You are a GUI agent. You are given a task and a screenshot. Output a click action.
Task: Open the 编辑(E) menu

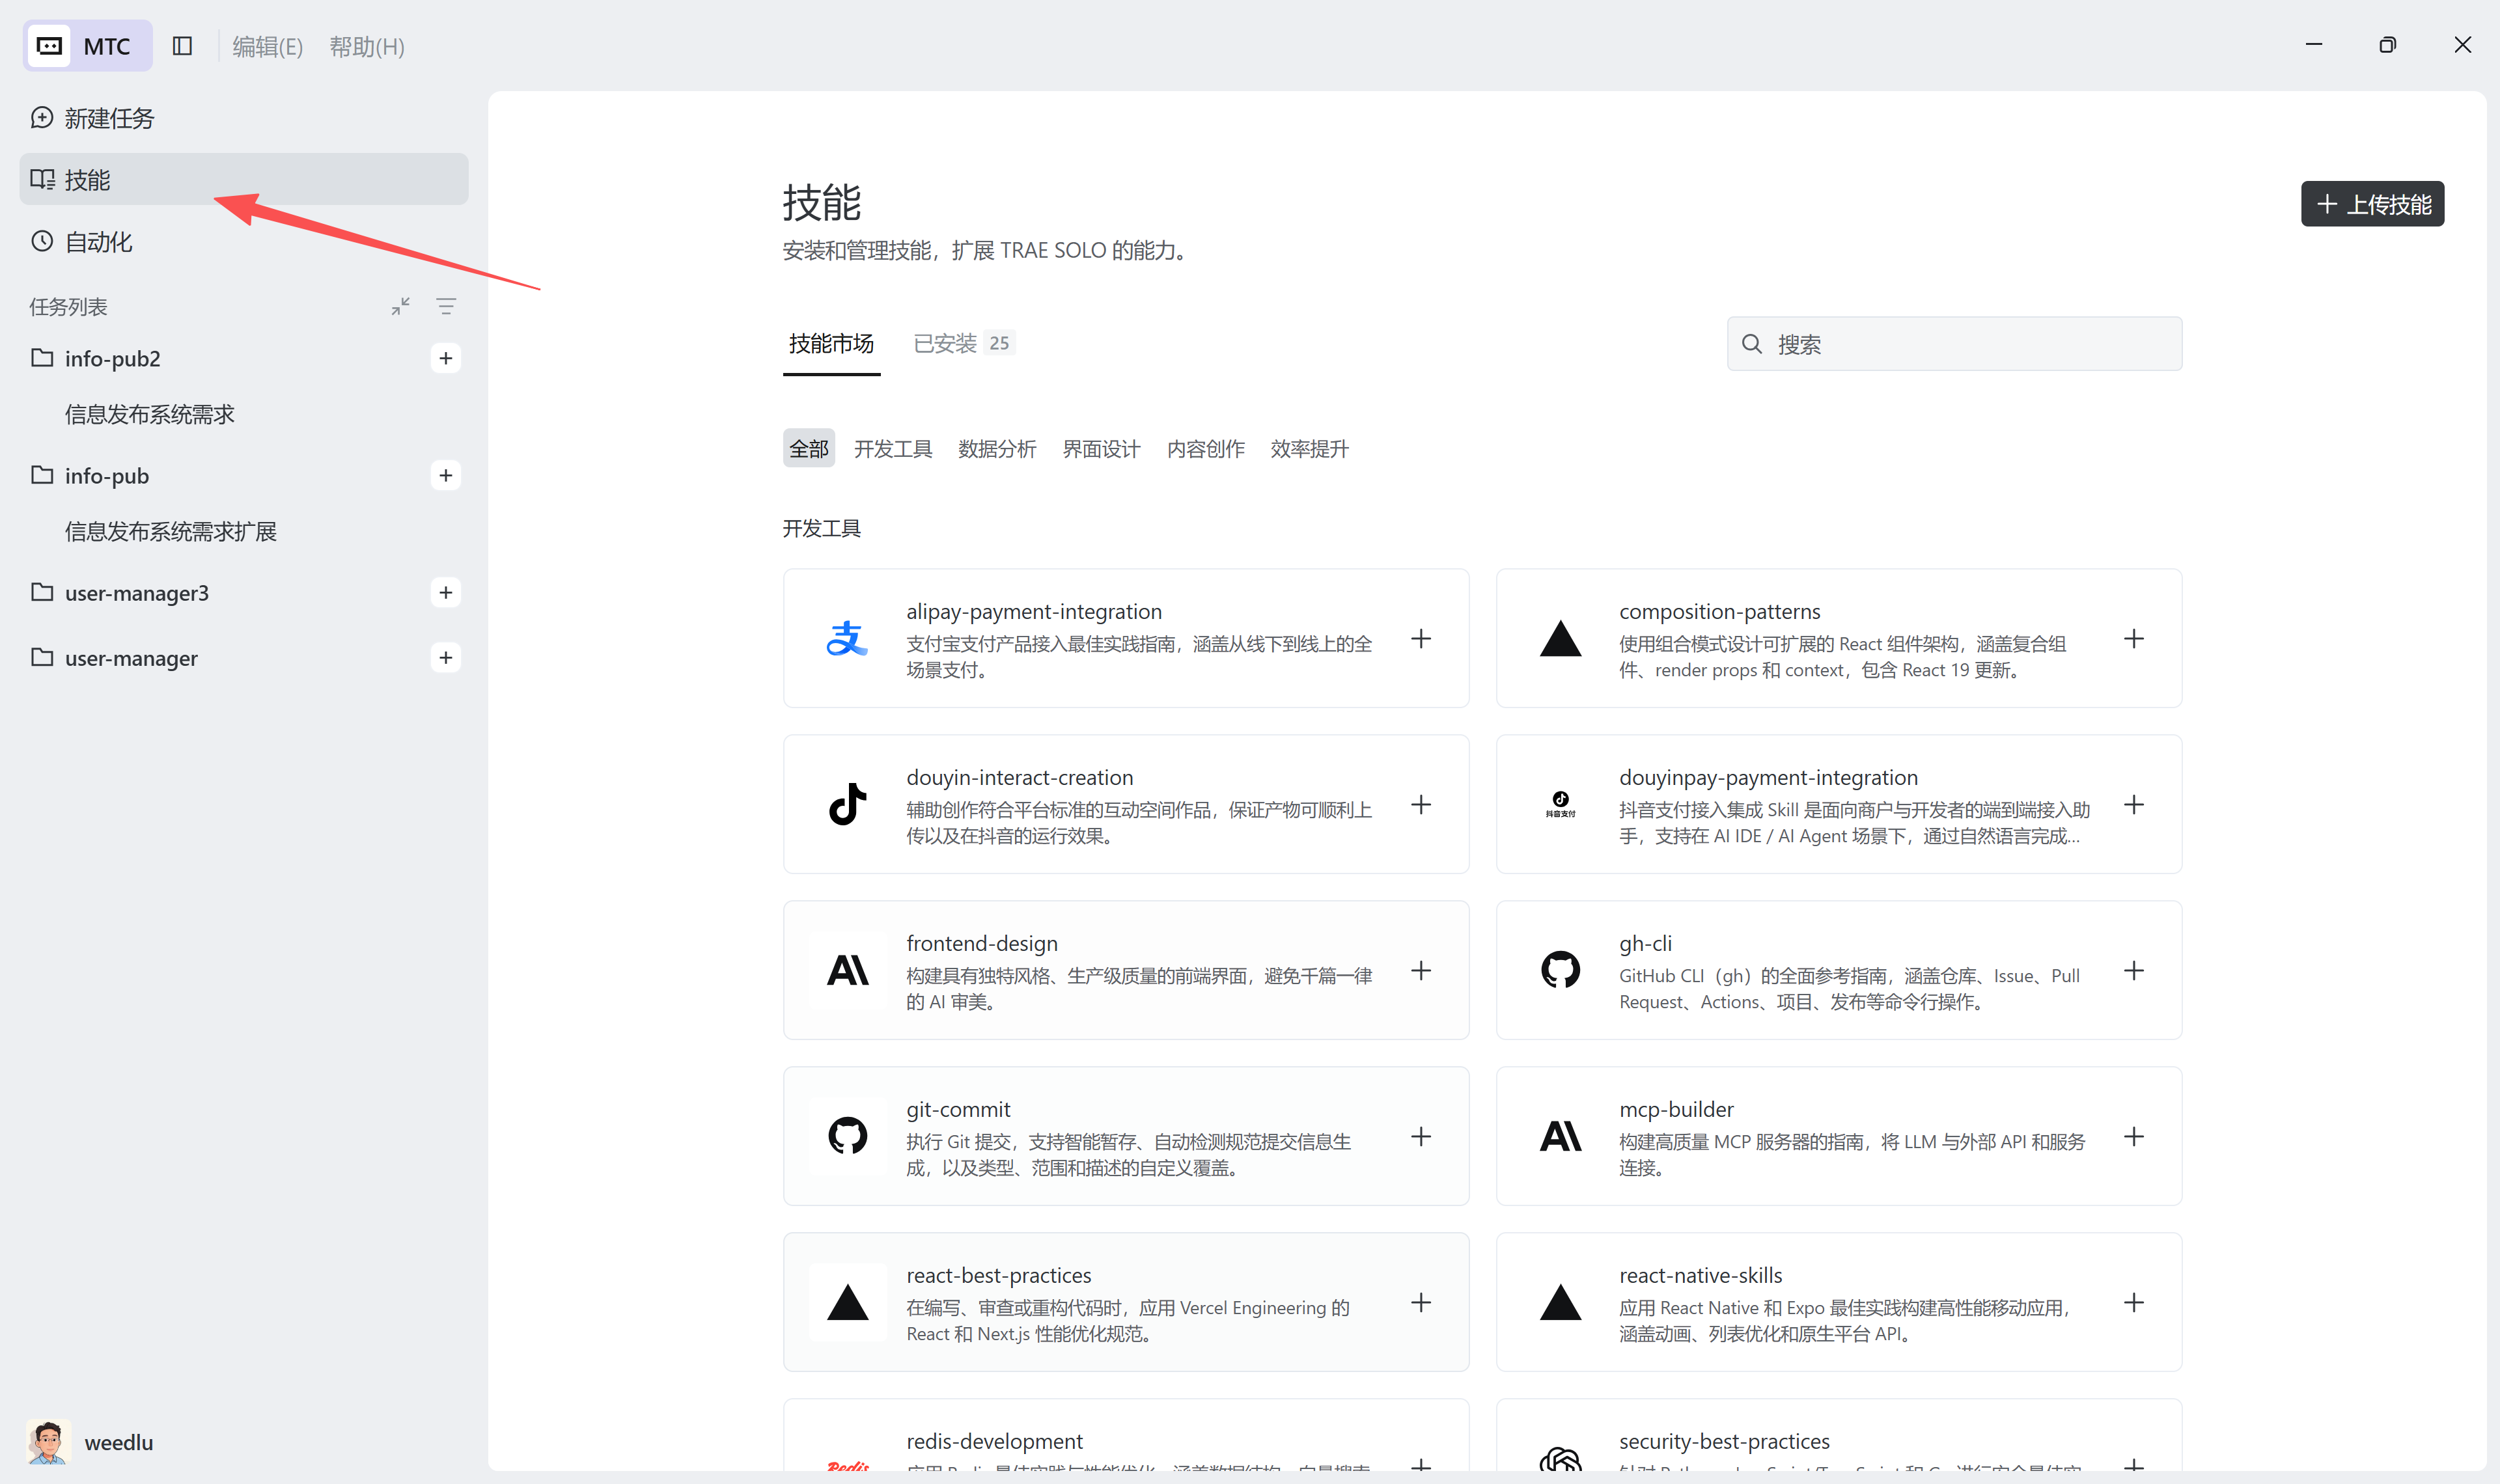coord(267,46)
